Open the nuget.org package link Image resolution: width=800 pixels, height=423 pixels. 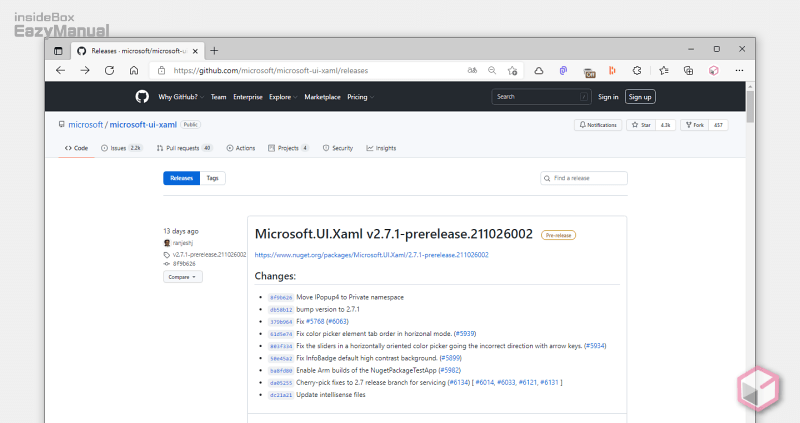point(371,255)
